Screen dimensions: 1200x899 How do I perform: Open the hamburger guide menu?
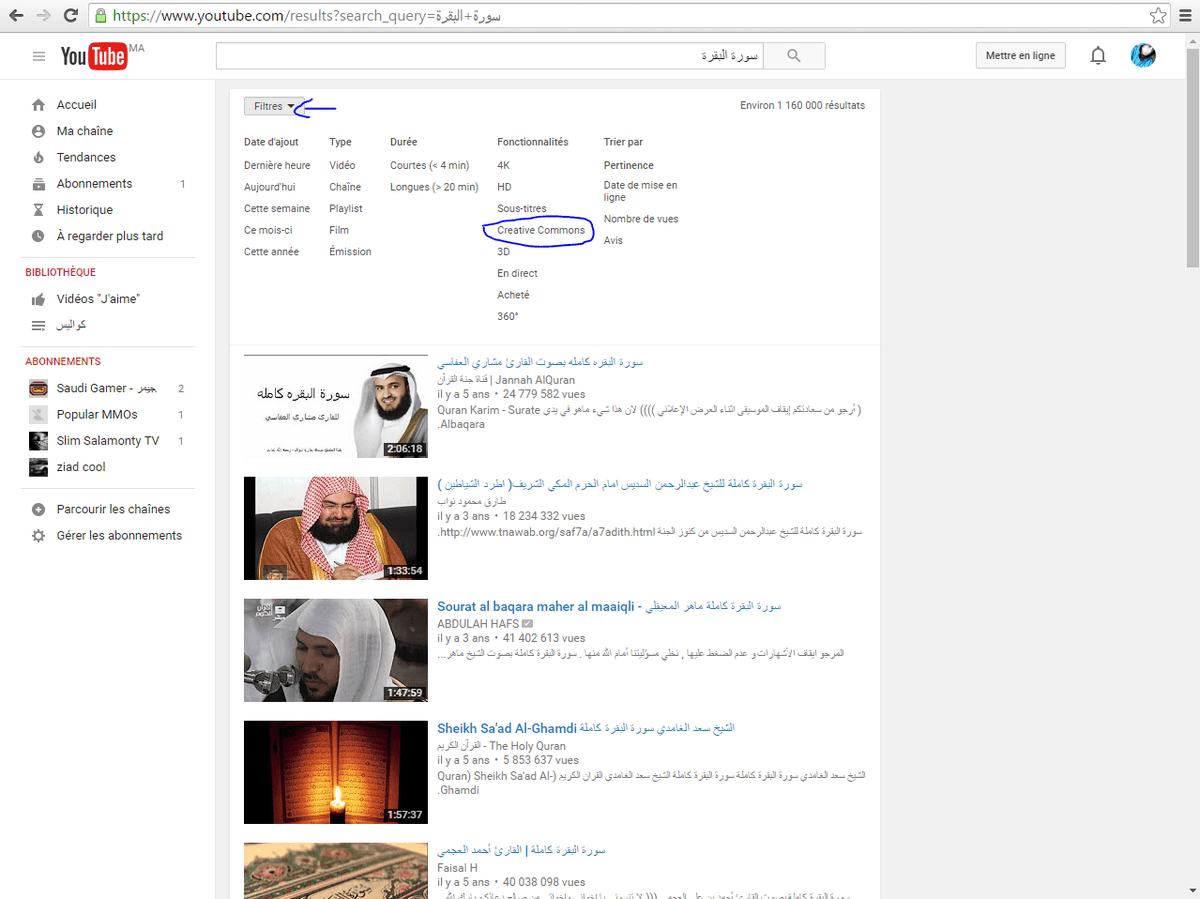pos(39,57)
